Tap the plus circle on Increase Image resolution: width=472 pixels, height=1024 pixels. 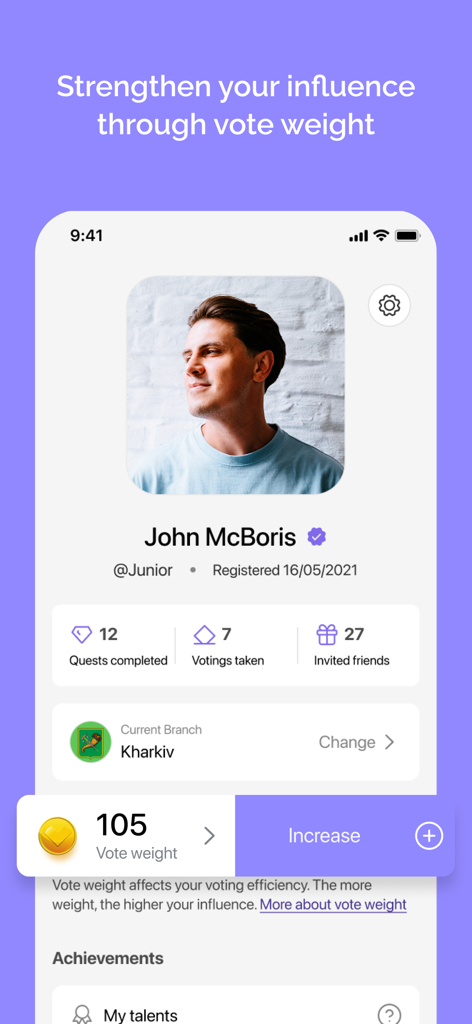(x=429, y=836)
